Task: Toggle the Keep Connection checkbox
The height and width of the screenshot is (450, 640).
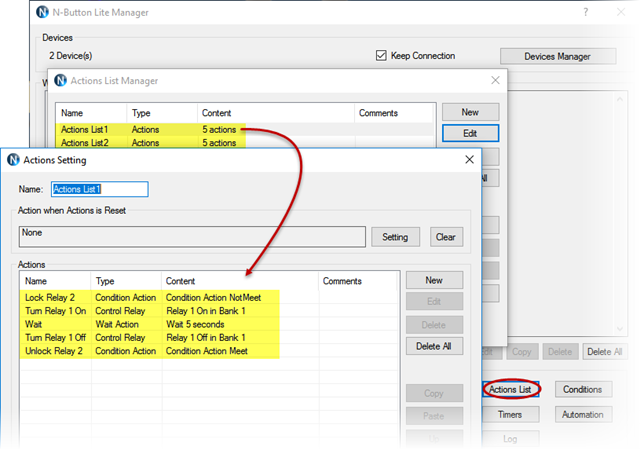Action: 381,56
